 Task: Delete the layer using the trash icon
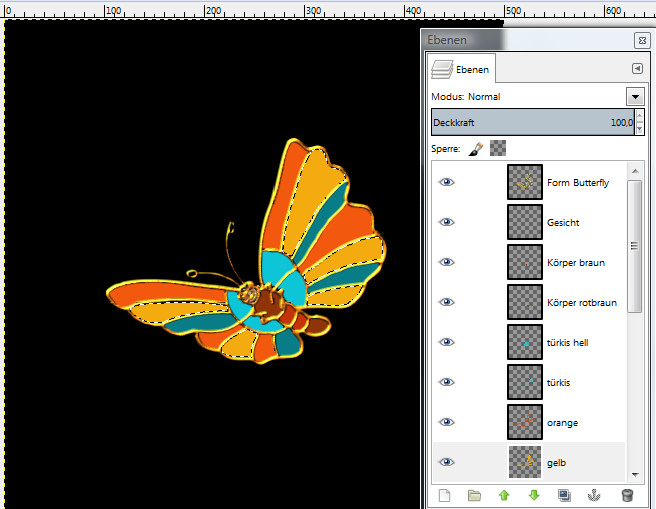[627, 495]
